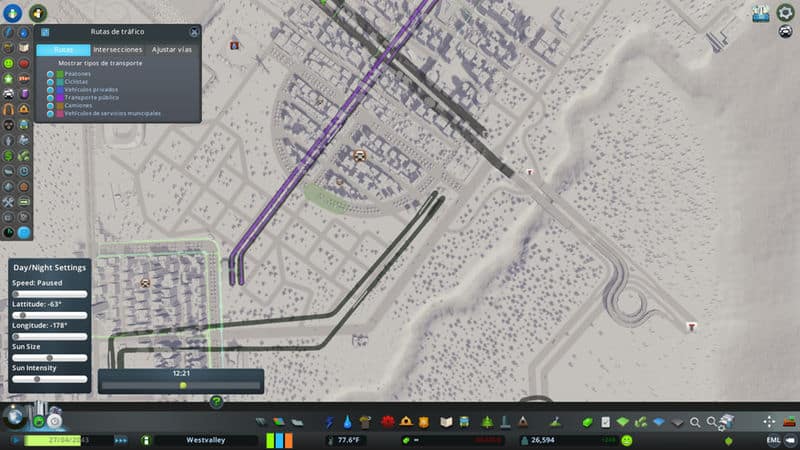Toggle Ciclistas route visibility

[x=50, y=81]
